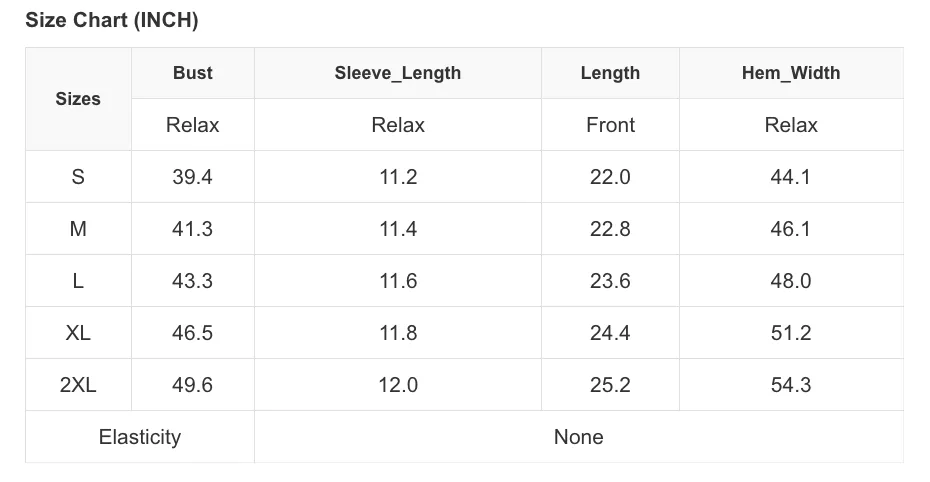Select the size M row label

pyautogui.click(x=78, y=229)
